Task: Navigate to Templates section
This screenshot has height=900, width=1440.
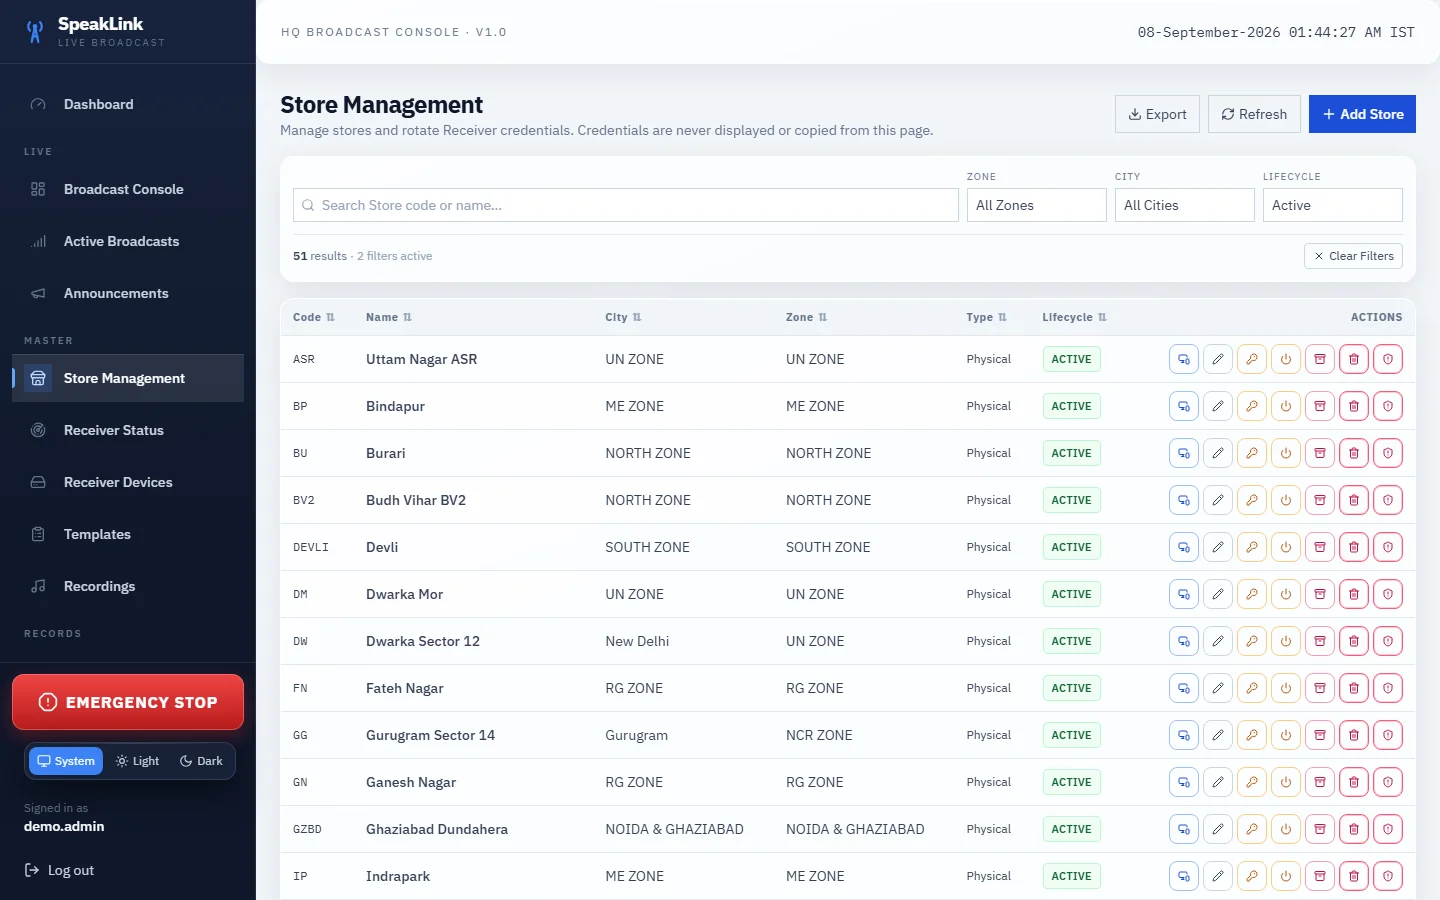Action: coord(128,534)
